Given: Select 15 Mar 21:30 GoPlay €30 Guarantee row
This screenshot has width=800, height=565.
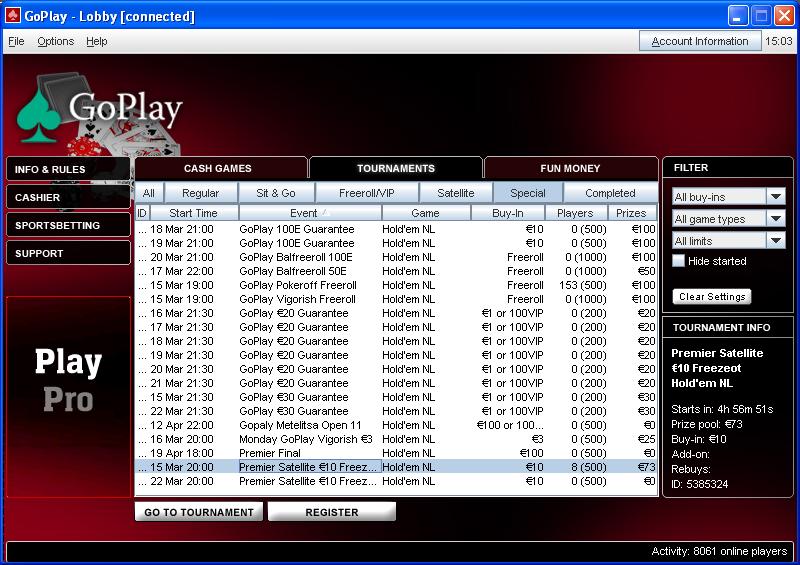Looking at the screenshot, I should click(396, 397).
